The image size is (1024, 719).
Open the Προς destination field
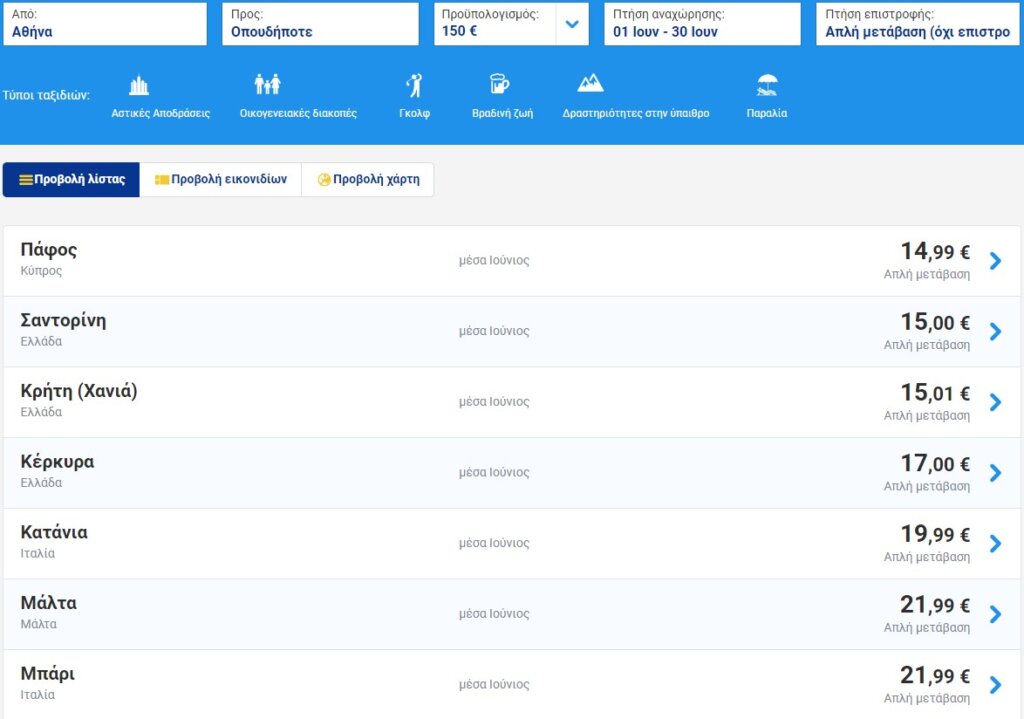click(320, 24)
